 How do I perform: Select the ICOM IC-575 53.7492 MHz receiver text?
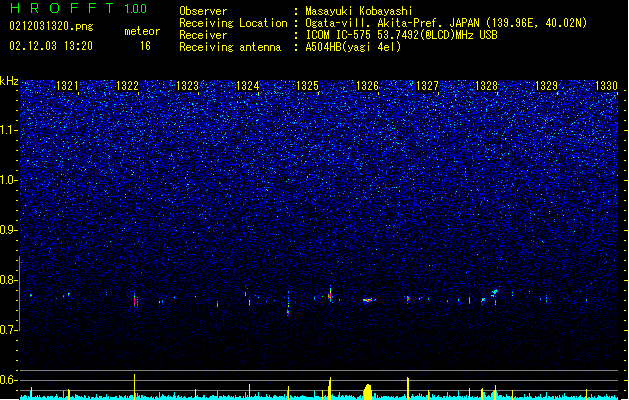click(401, 35)
